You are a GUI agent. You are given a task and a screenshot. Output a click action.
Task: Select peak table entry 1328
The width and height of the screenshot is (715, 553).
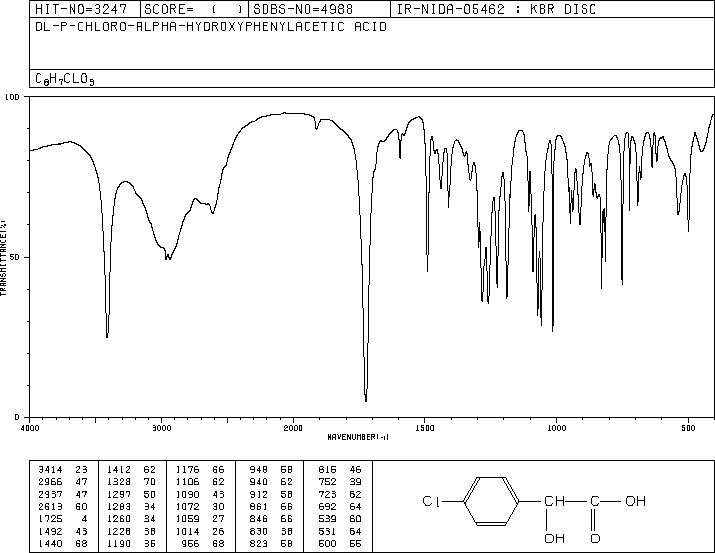coord(131,482)
